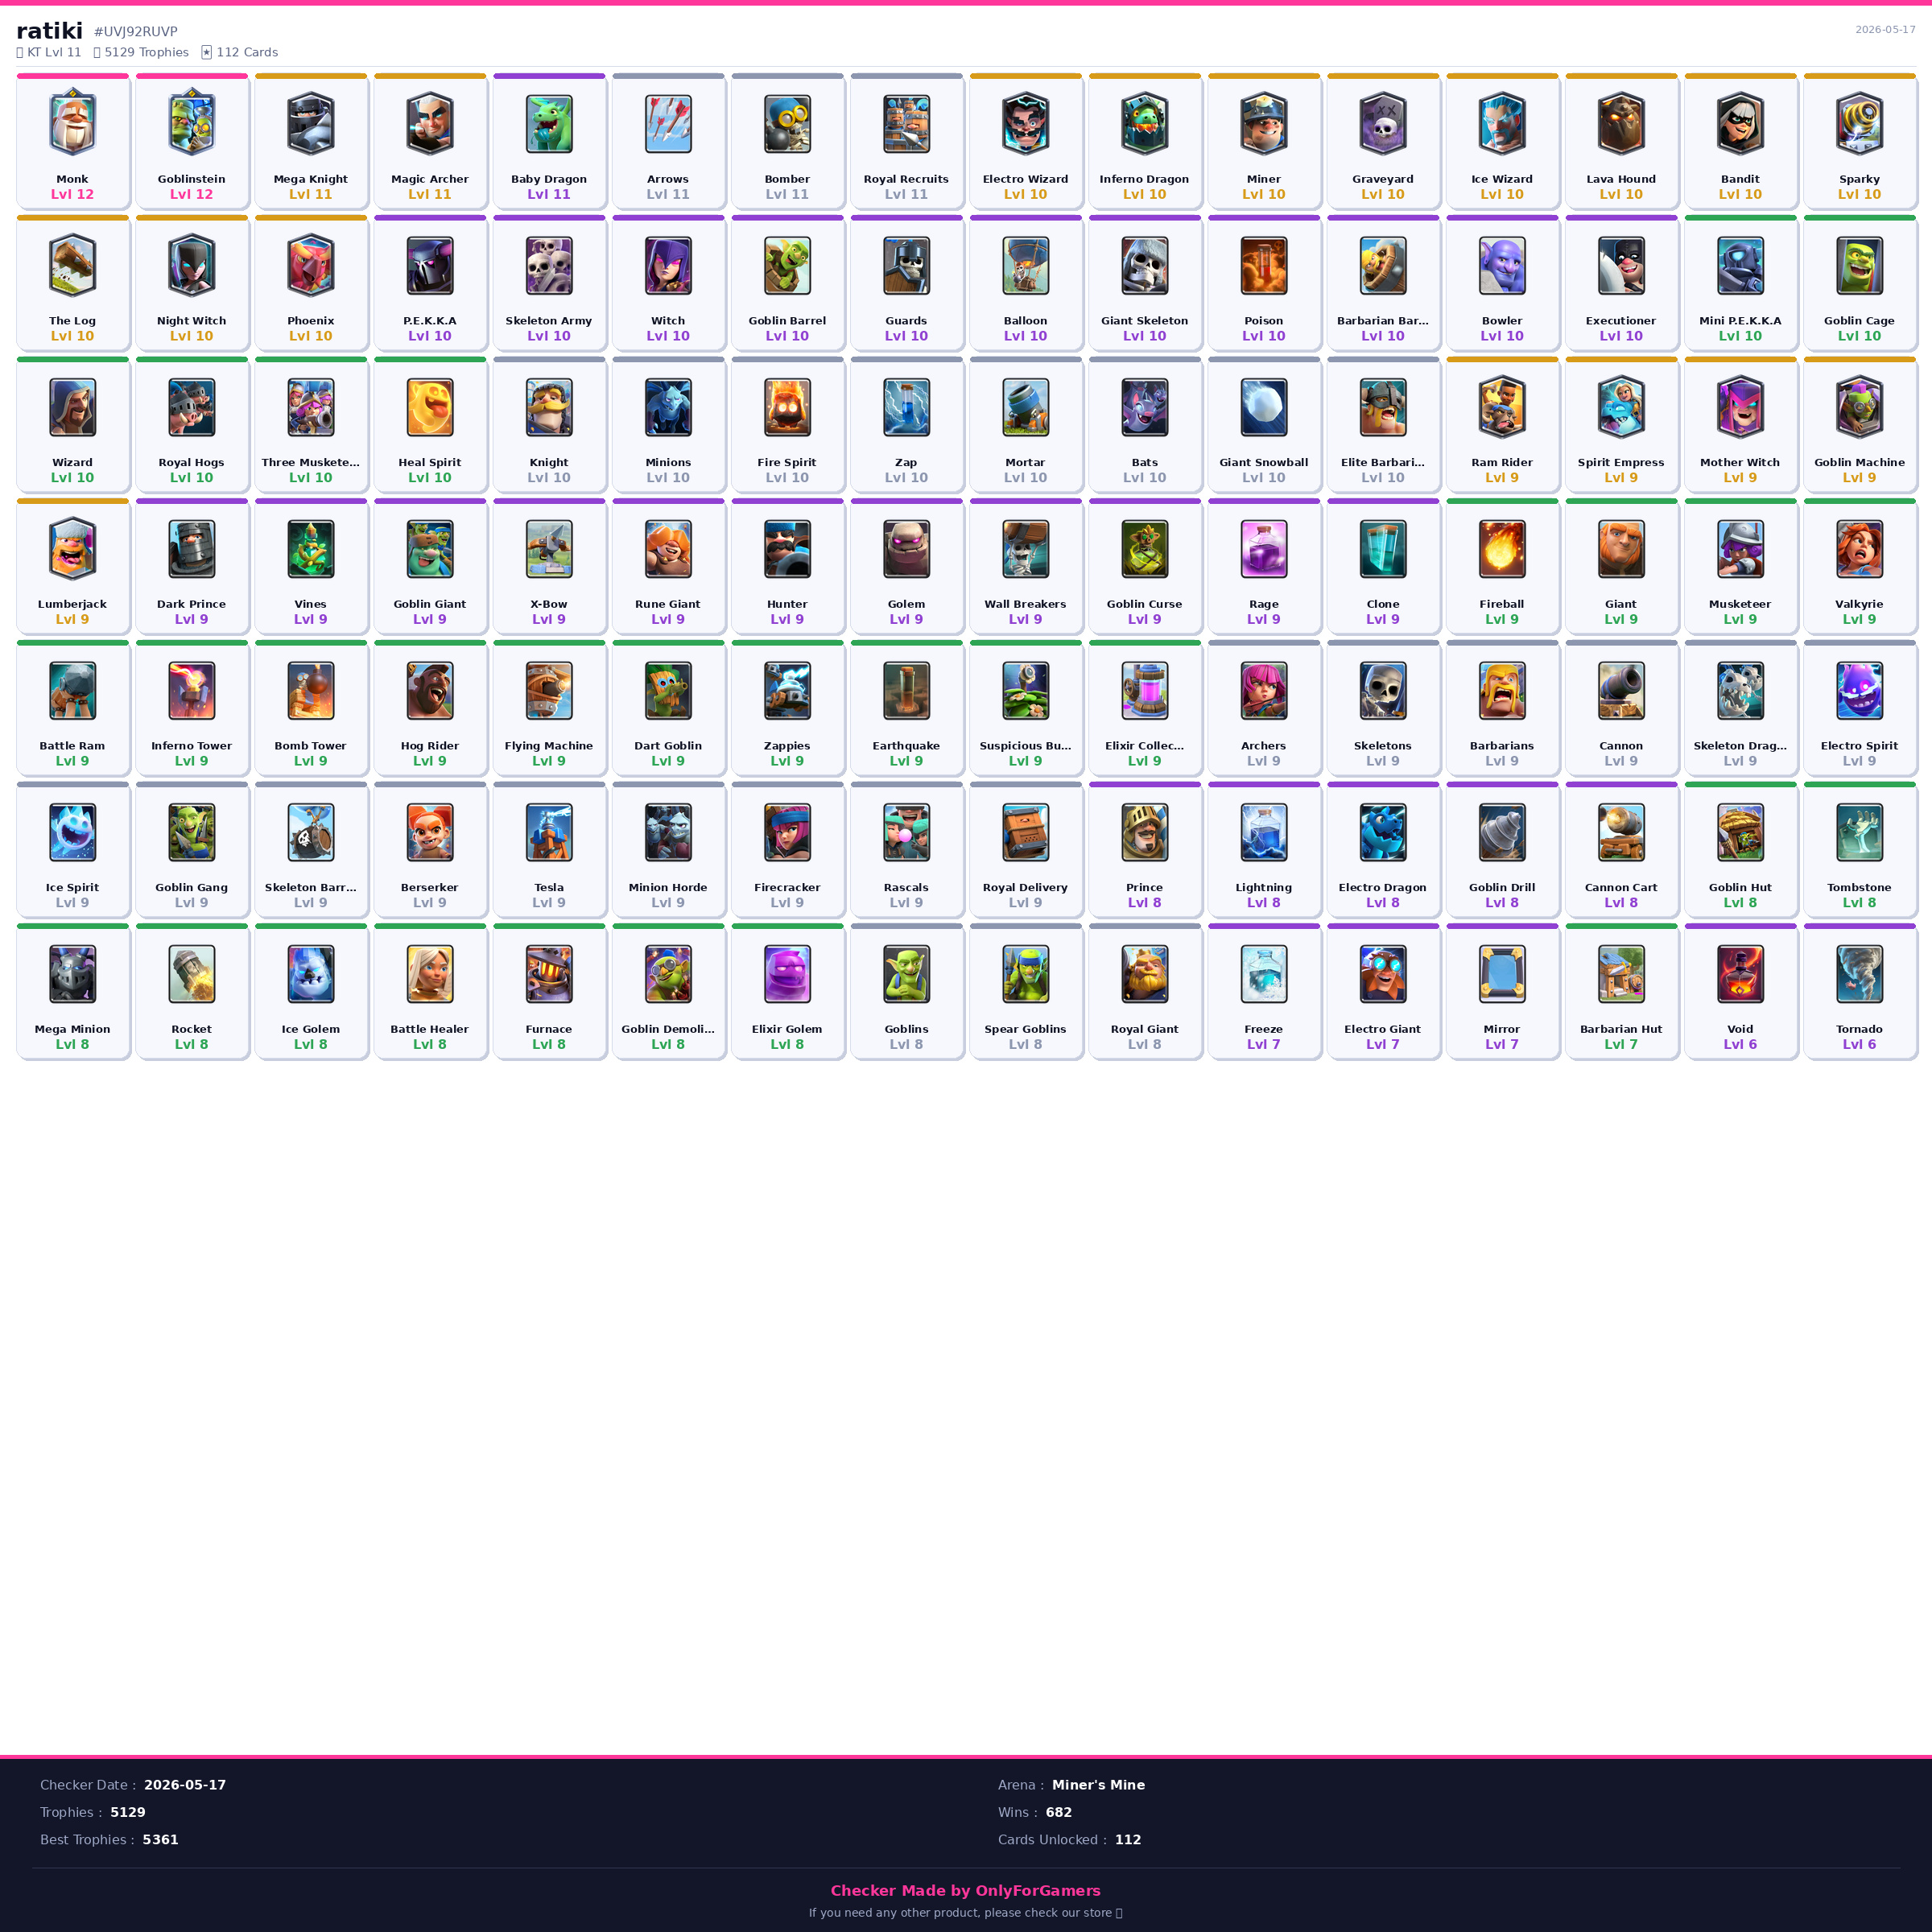Click the Checker Date value in footer
Screen dimensions: 1932x1932
coord(185,1785)
